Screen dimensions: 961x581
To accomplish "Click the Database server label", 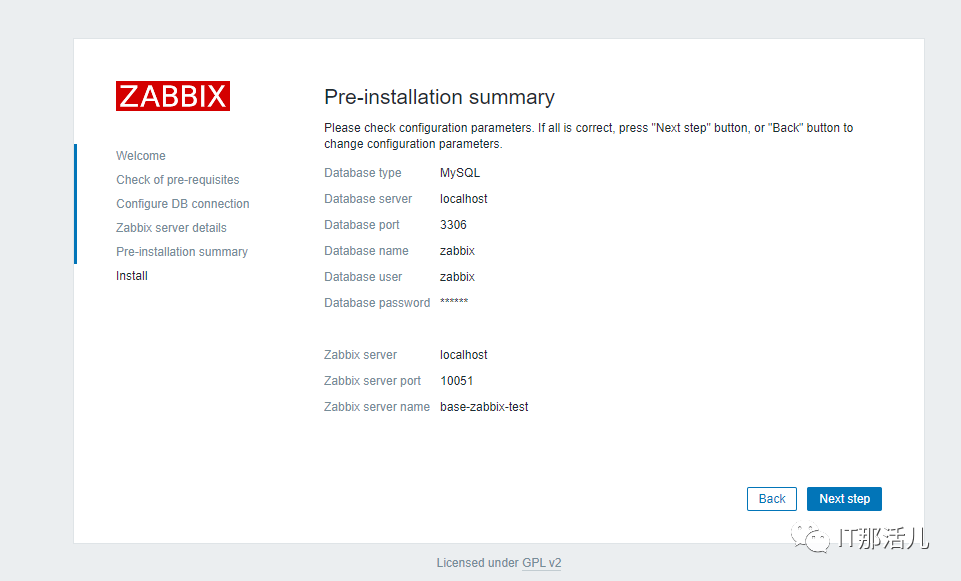I will (x=368, y=199).
